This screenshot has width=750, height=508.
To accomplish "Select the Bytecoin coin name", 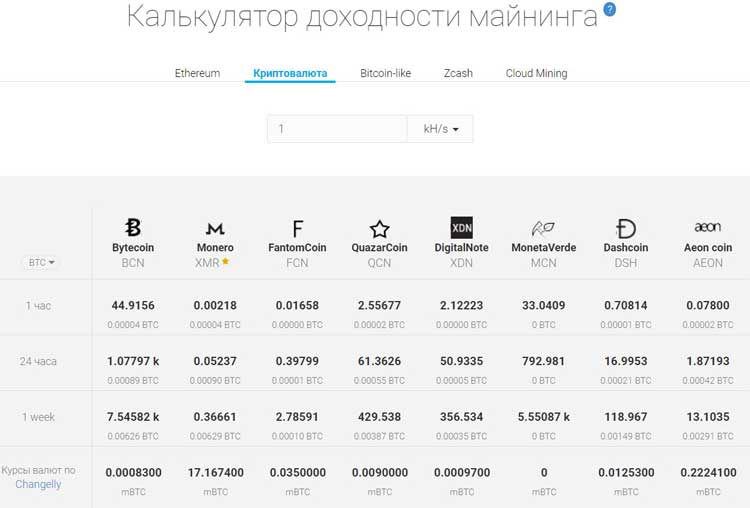I will click(133, 247).
